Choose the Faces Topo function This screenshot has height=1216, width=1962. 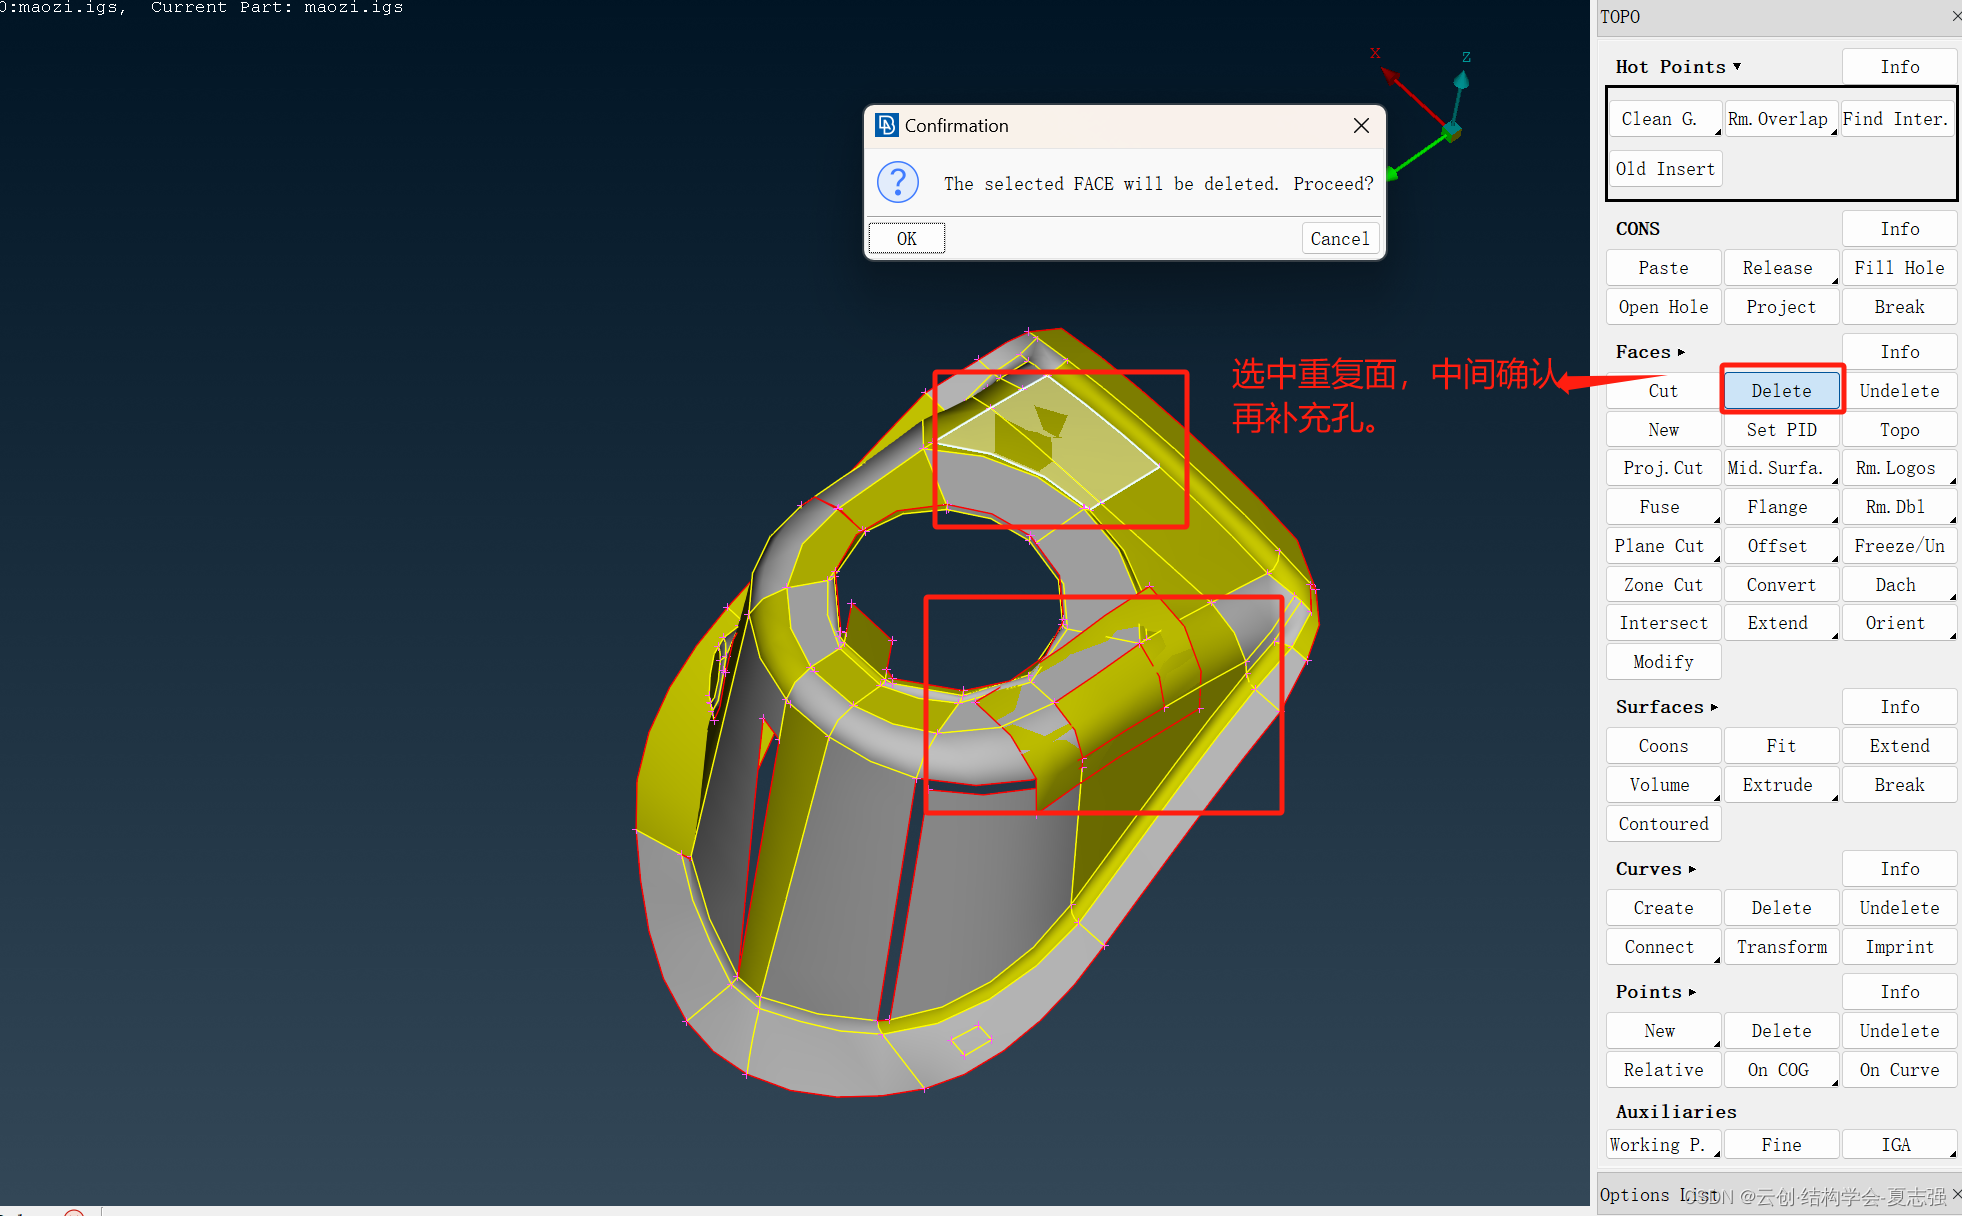(1898, 430)
